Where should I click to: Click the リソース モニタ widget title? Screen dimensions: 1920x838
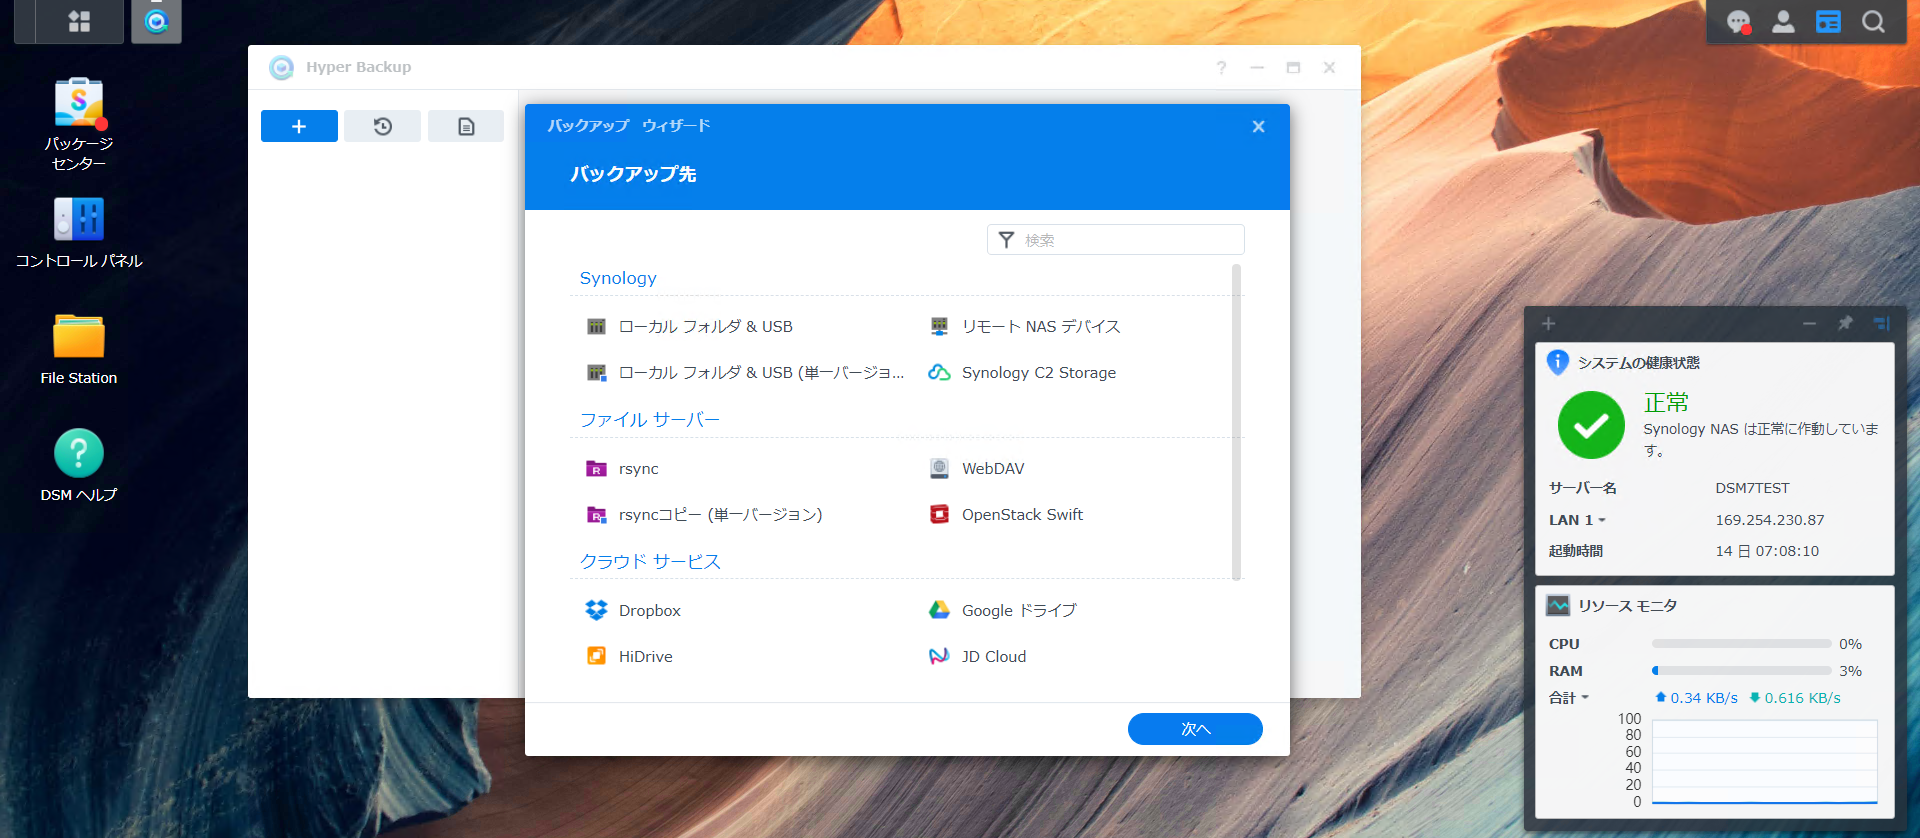[1627, 605]
